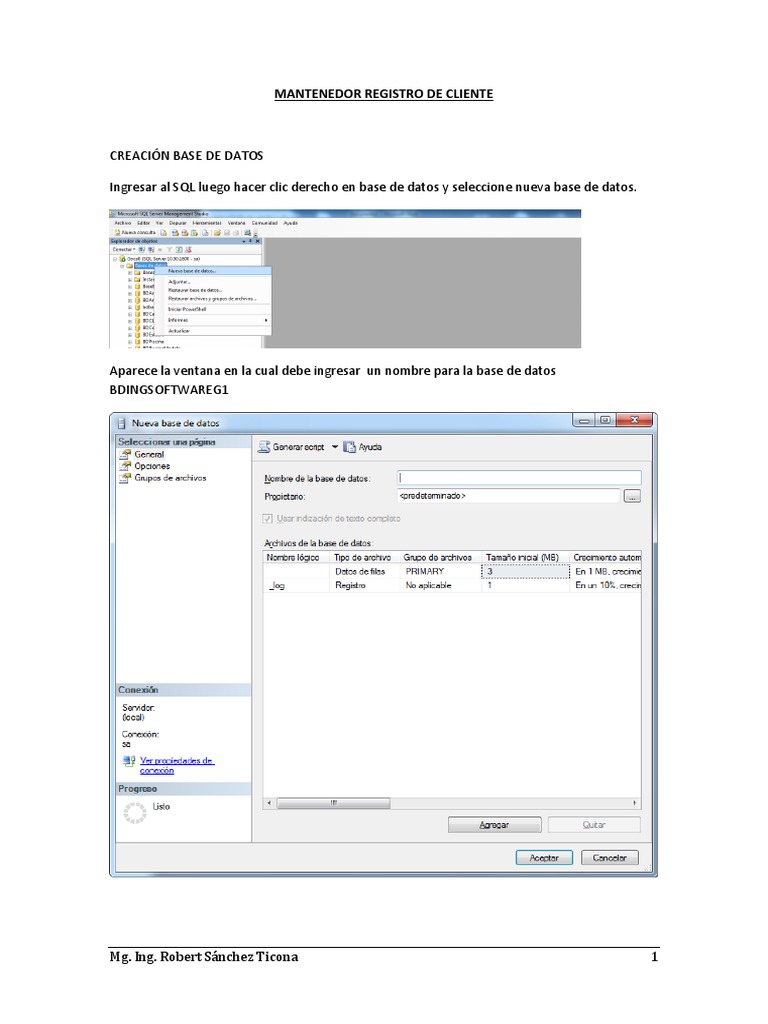The height and width of the screenshot is (1024, 768).
Task: Click the Quitar button
Action: tap(594, 825)
